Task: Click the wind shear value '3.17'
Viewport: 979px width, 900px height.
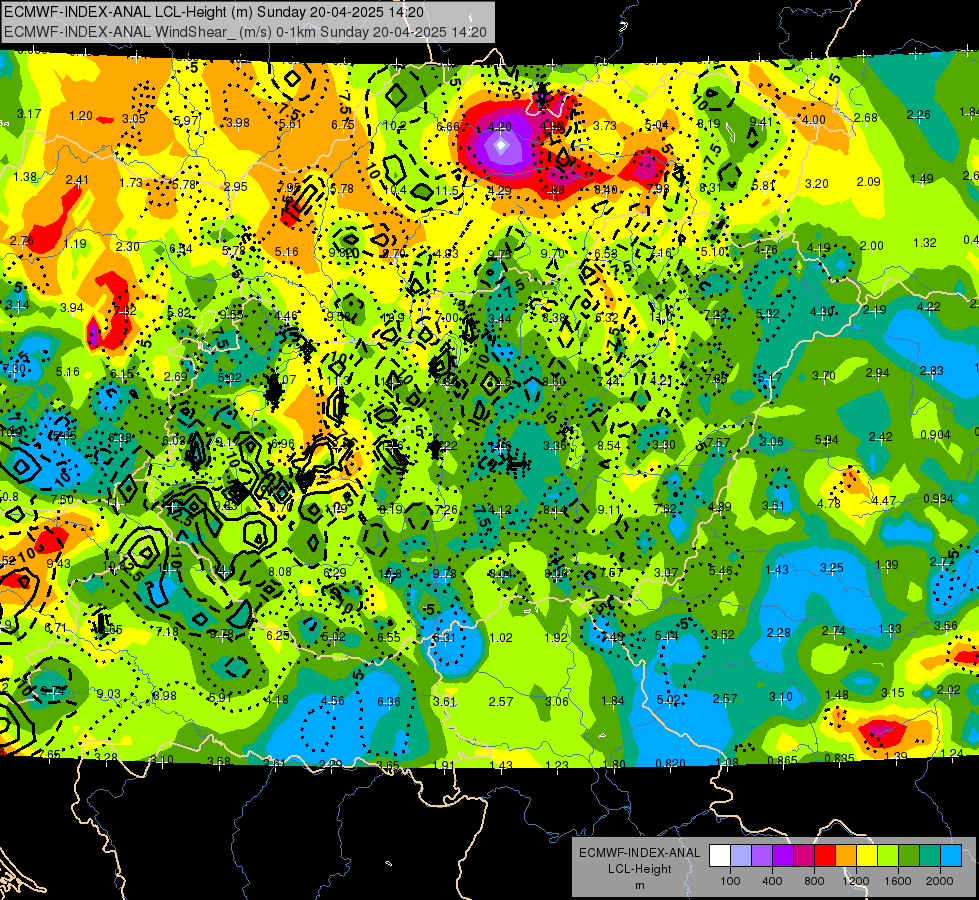Action: 29,114
